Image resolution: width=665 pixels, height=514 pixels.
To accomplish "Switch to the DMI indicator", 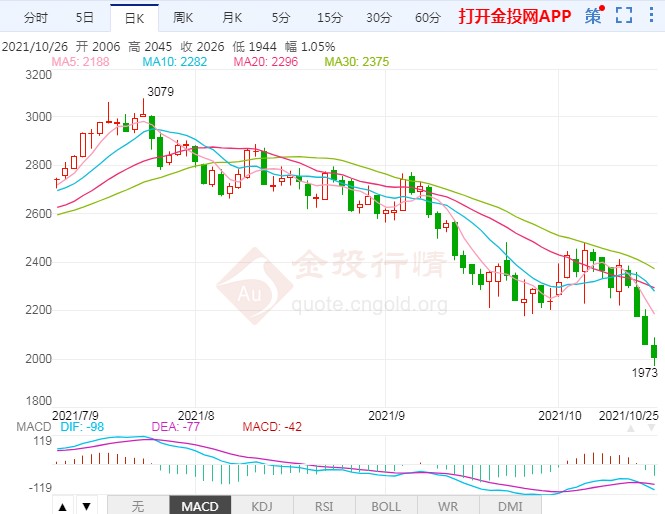I will point(510,506).
